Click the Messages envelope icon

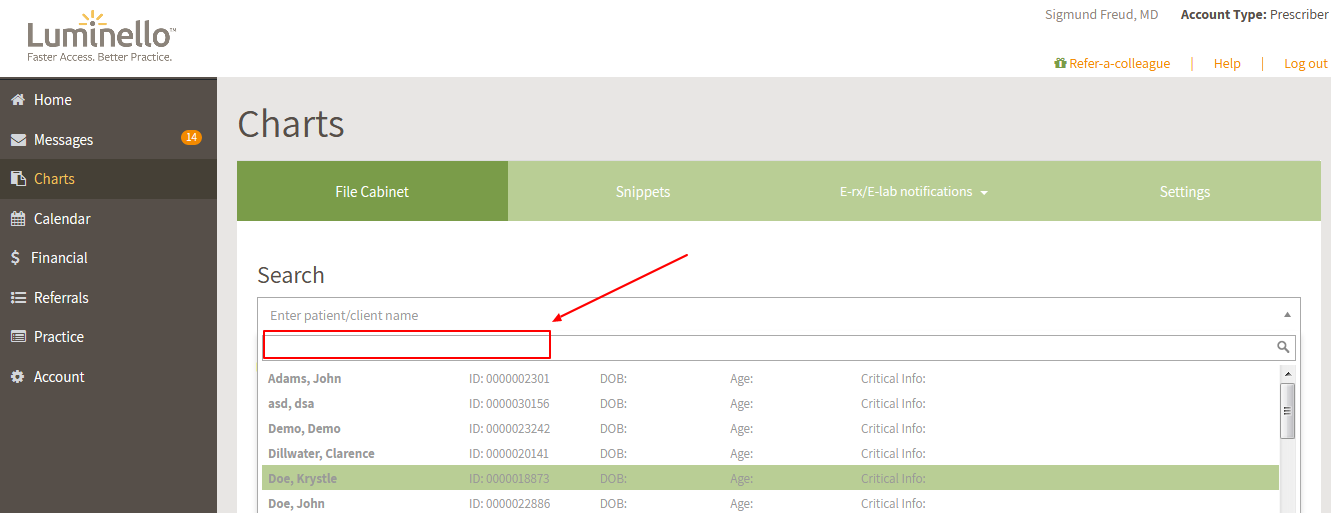18,140
